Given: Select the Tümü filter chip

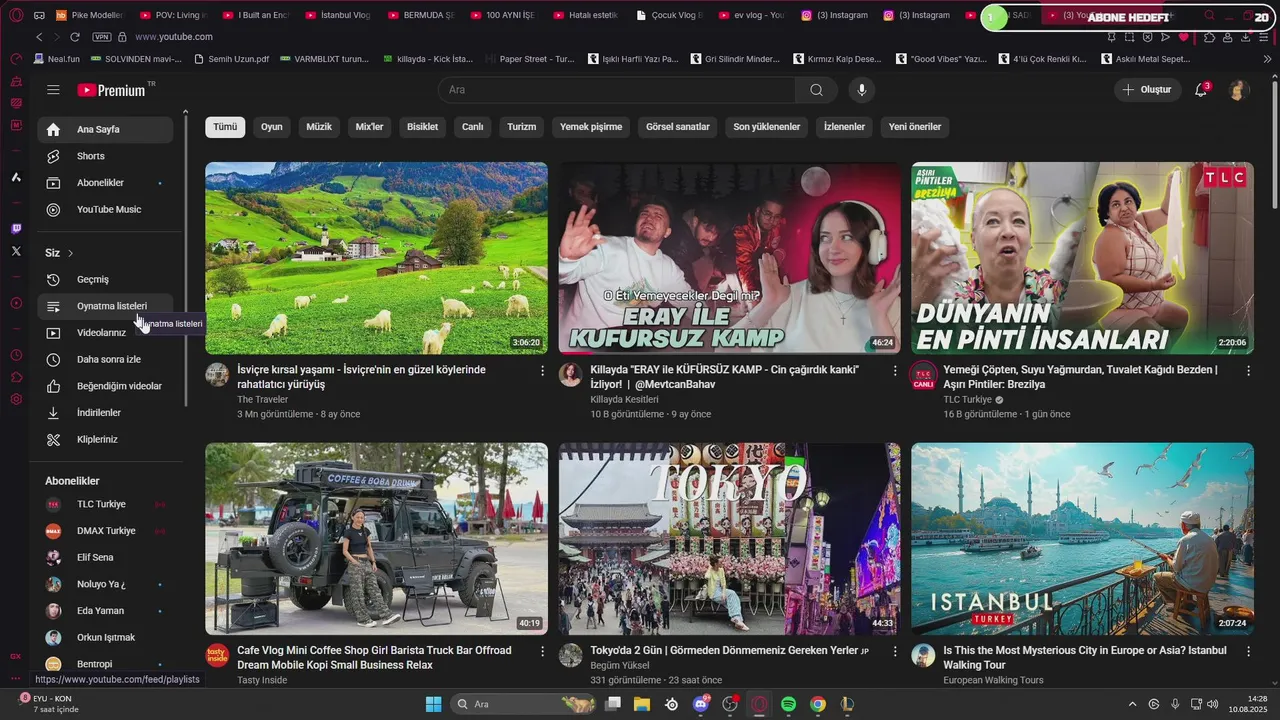Looking at the screenshot, I should pos(225,127).
